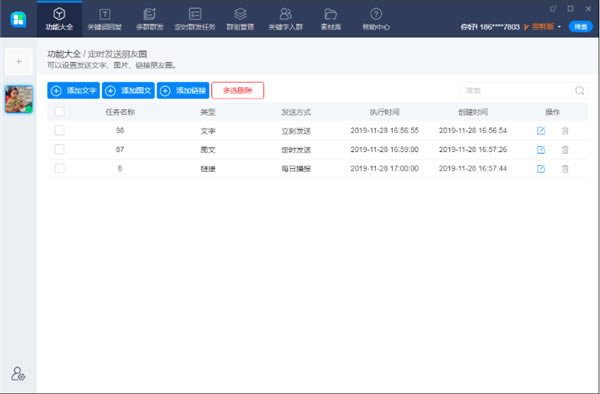
Task: Click the app logo in the top-left corner
Action: tap(18, 19)
